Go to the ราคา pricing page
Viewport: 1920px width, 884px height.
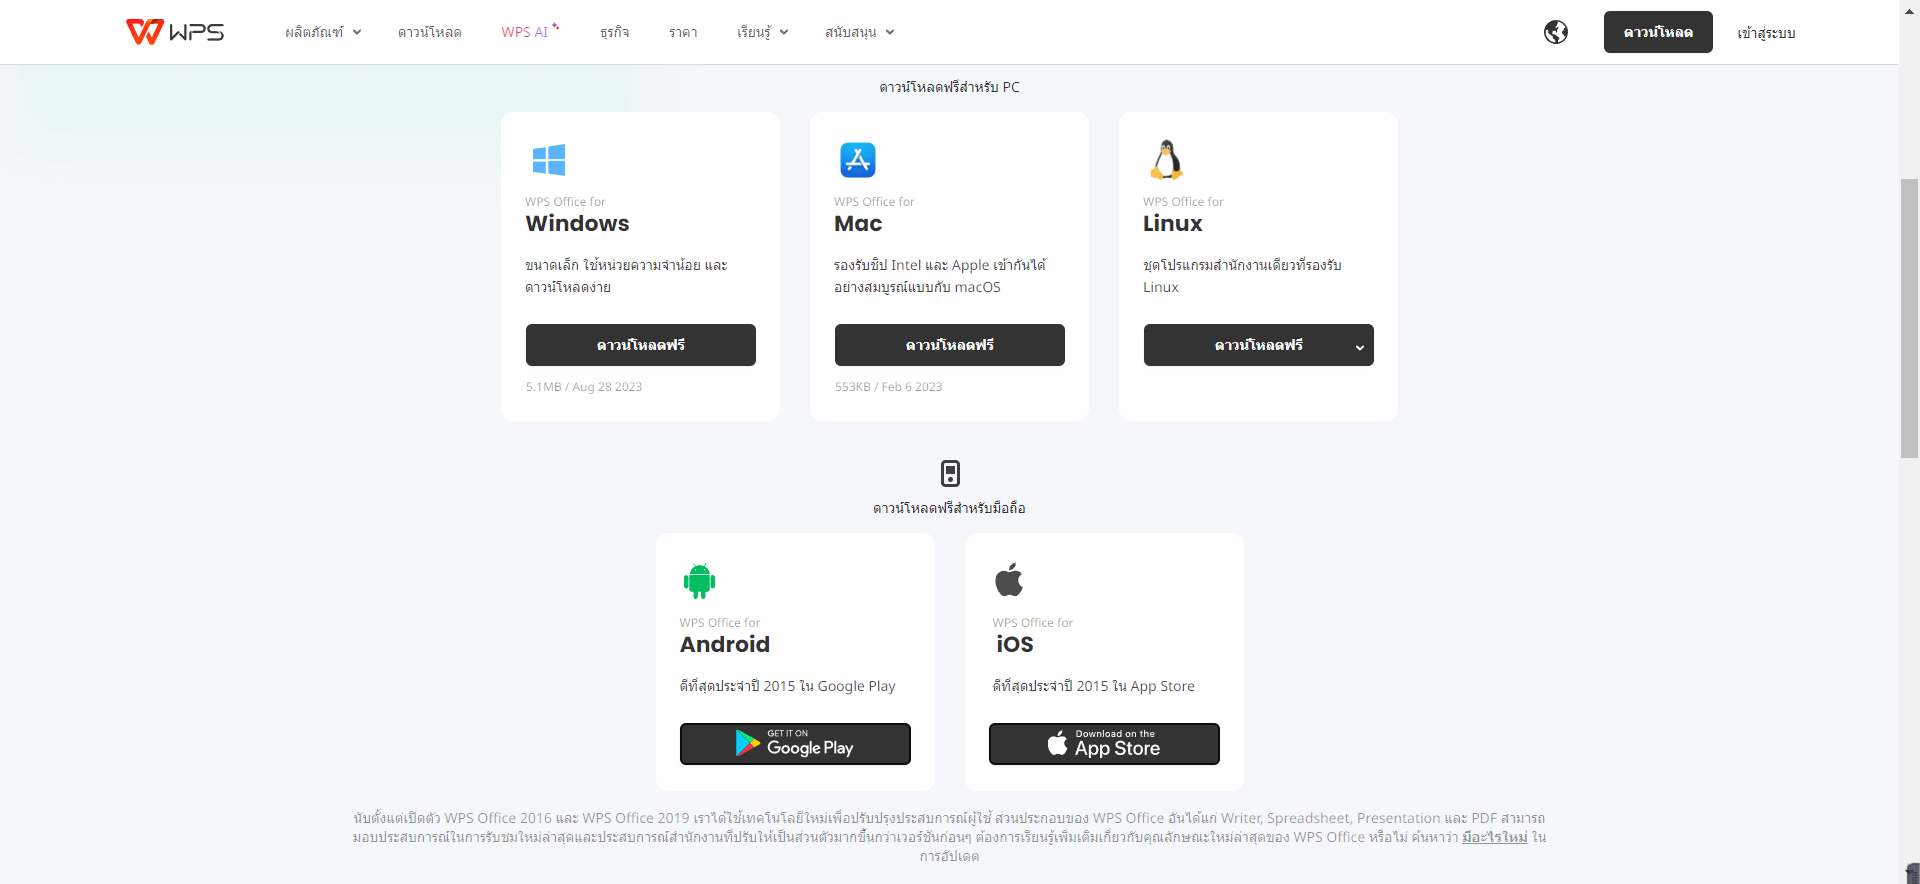pyautogui.click(x=683, y=32)
